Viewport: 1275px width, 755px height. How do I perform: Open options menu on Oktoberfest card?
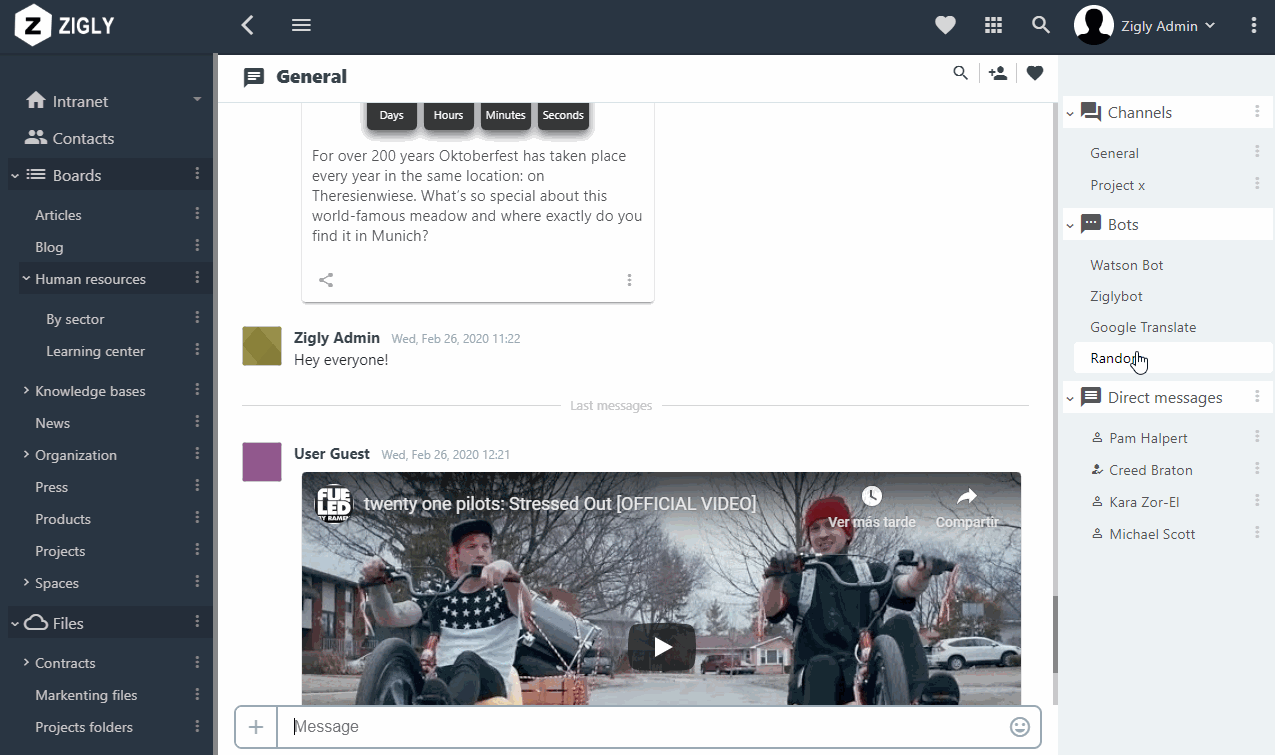click(x=629, y=280)
